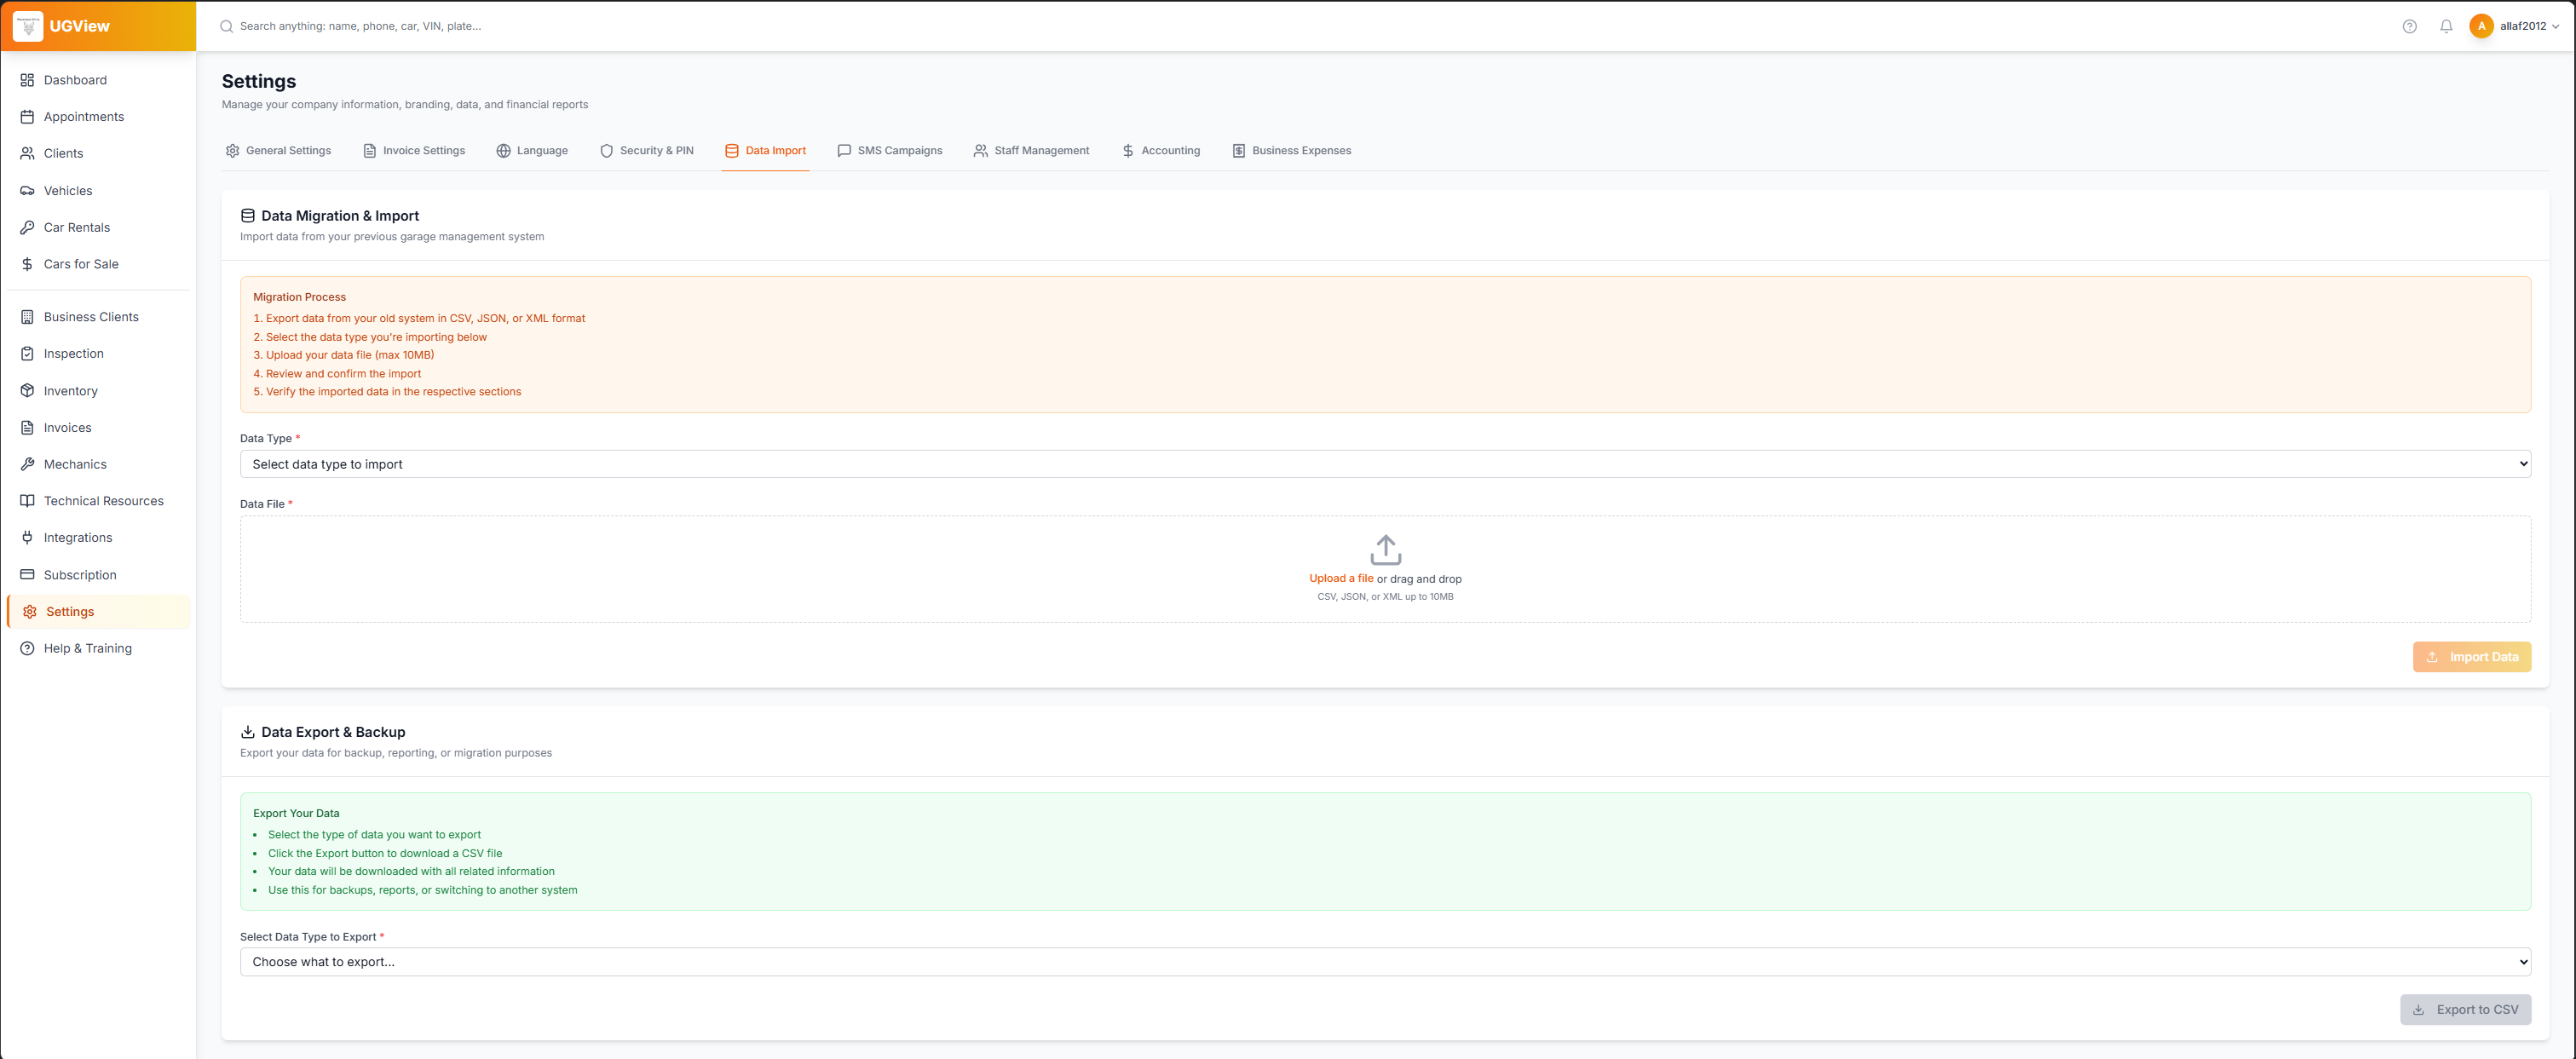Click the Subscription card icon
The image size is (2576, 1059).
tap(27, 575)
